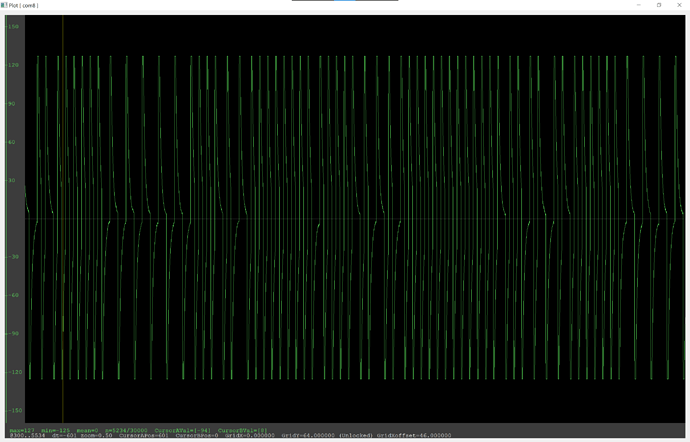Click the '(Unlocked)' status text

(x=355, y=435)
